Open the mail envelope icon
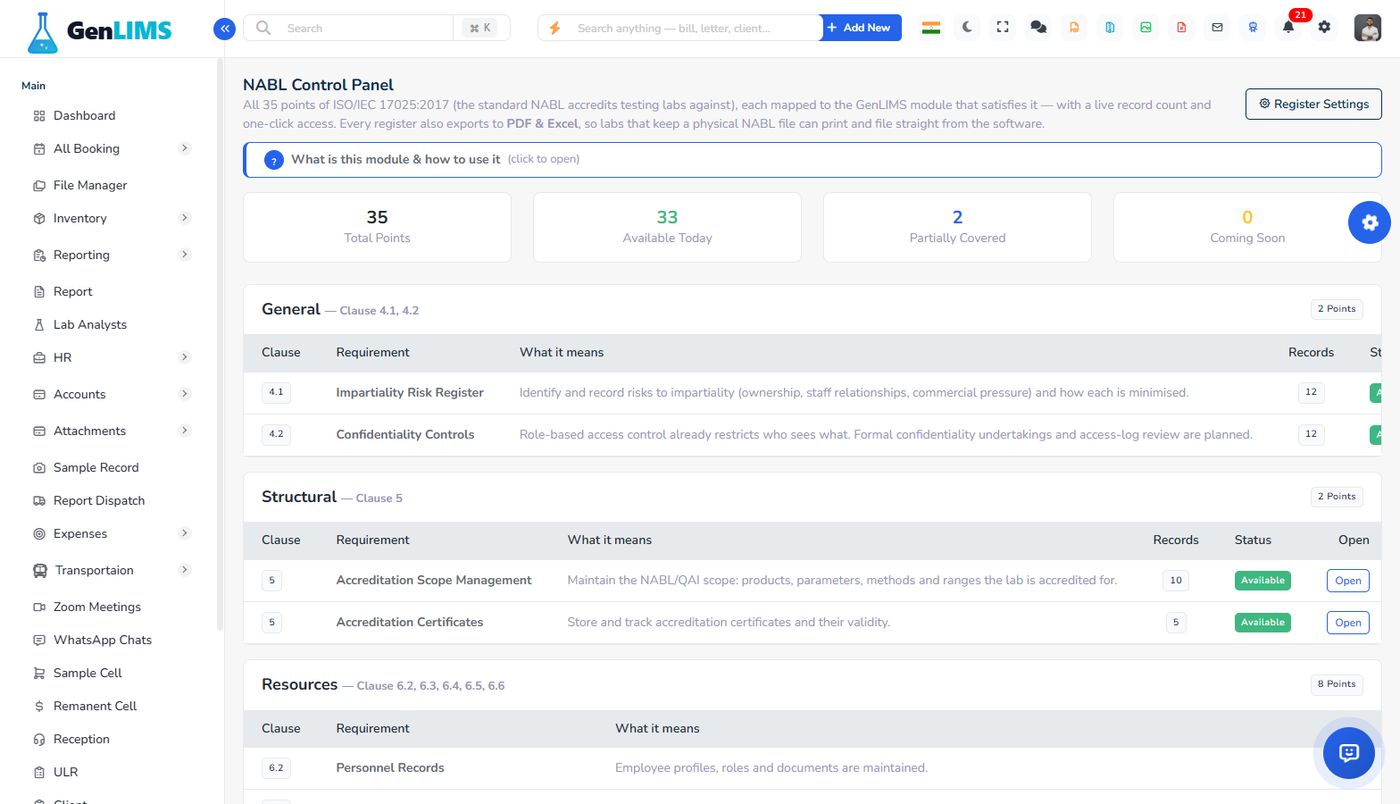The width and height of the screenshot is (1400, 804). point(1217,28)
